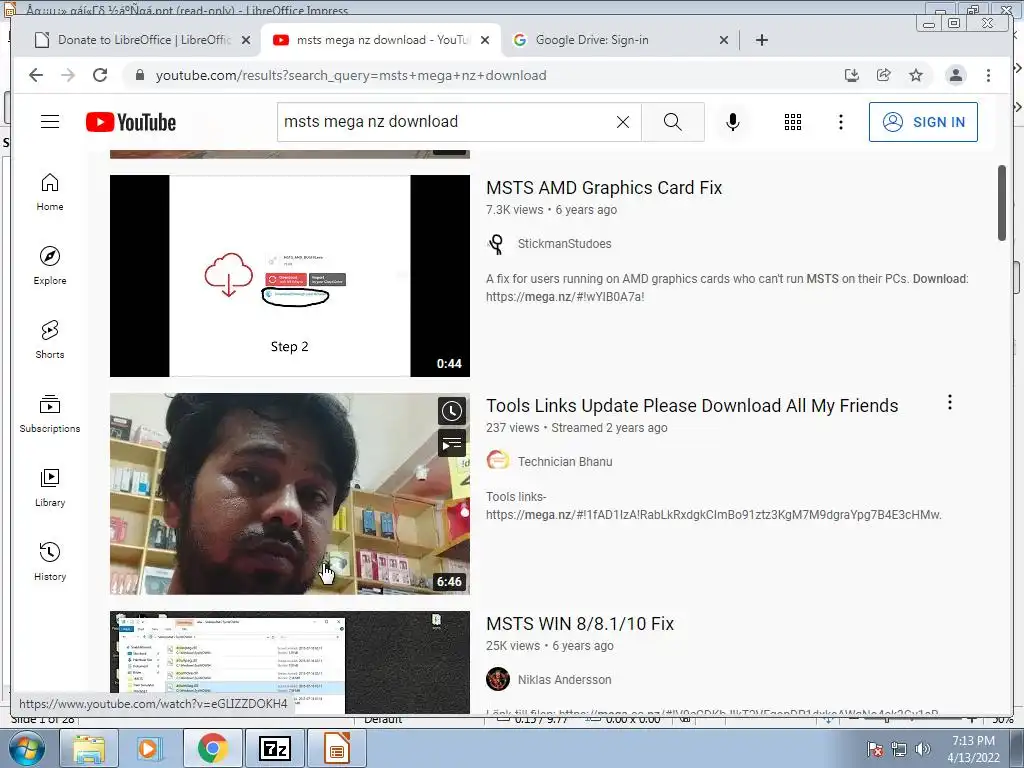Play the Technician Bhanu video thumbnail
1024x768 pixels.
(289, 494)
